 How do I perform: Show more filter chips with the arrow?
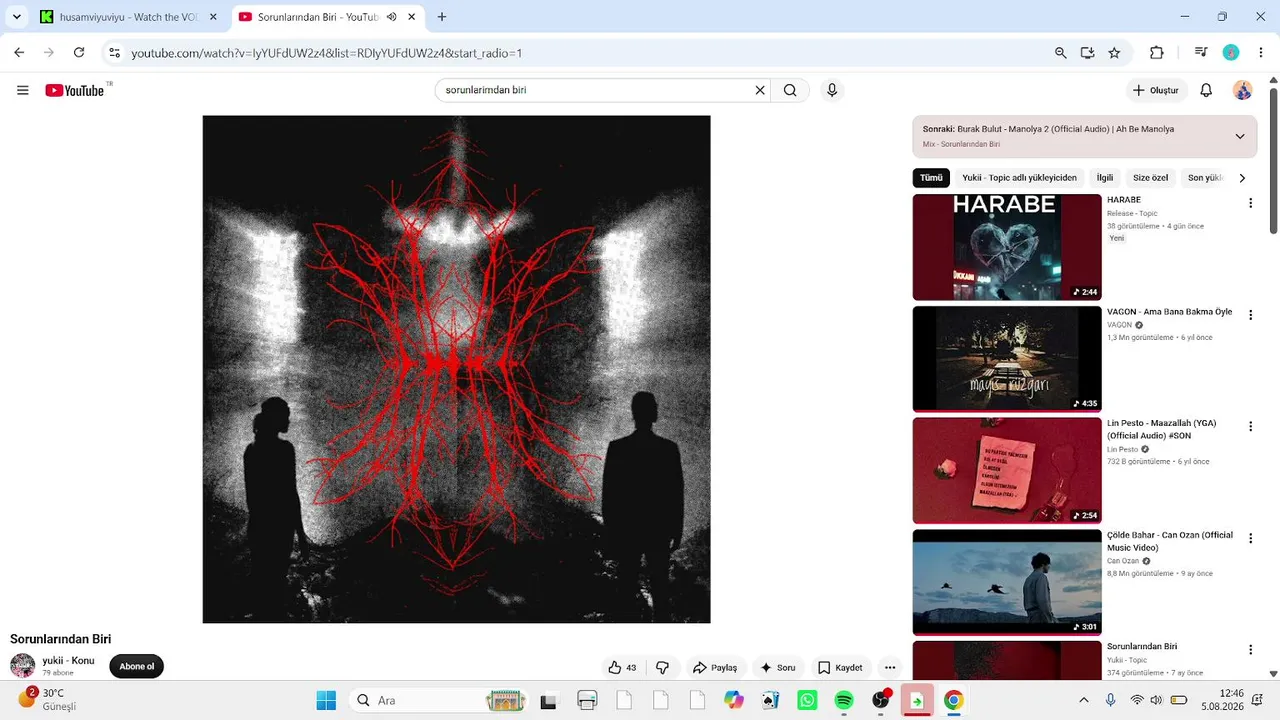coord(1242,178)
